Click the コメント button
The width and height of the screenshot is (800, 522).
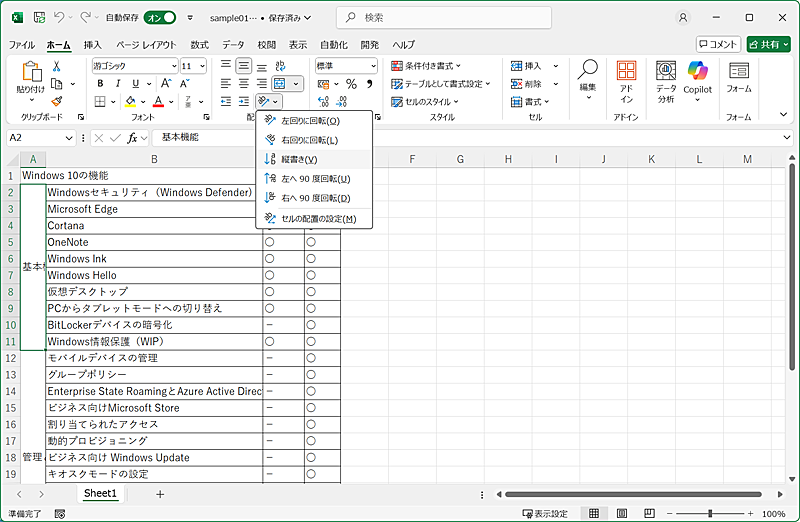pyautogui.click(x=718, y=44)
